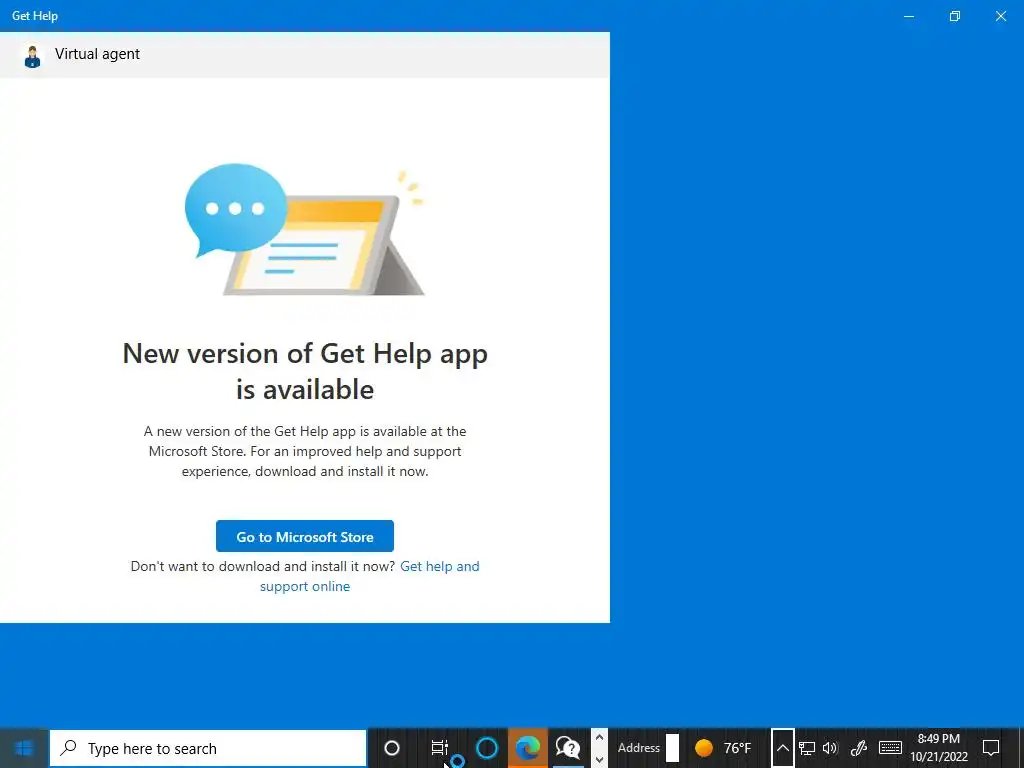Click the Address toolbar label

[x=639, y=748]
